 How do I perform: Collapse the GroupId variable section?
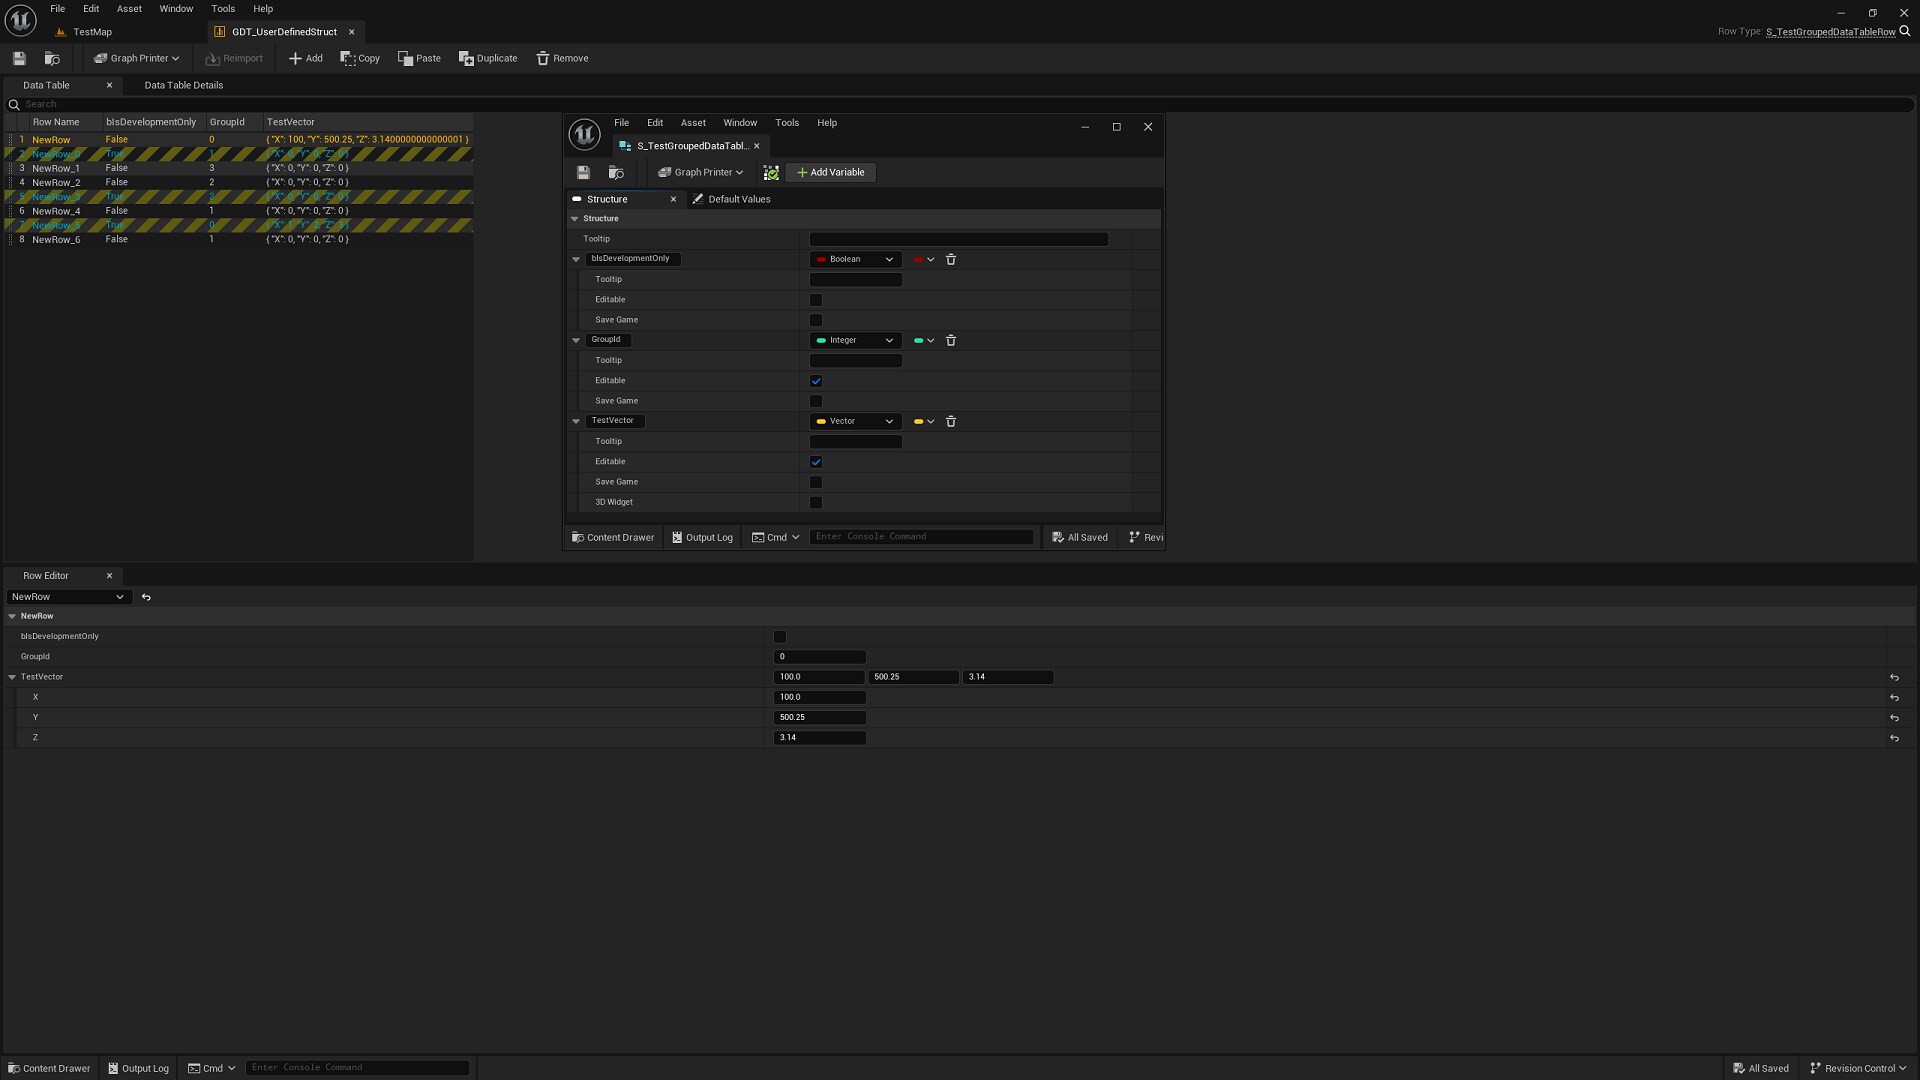576,340
